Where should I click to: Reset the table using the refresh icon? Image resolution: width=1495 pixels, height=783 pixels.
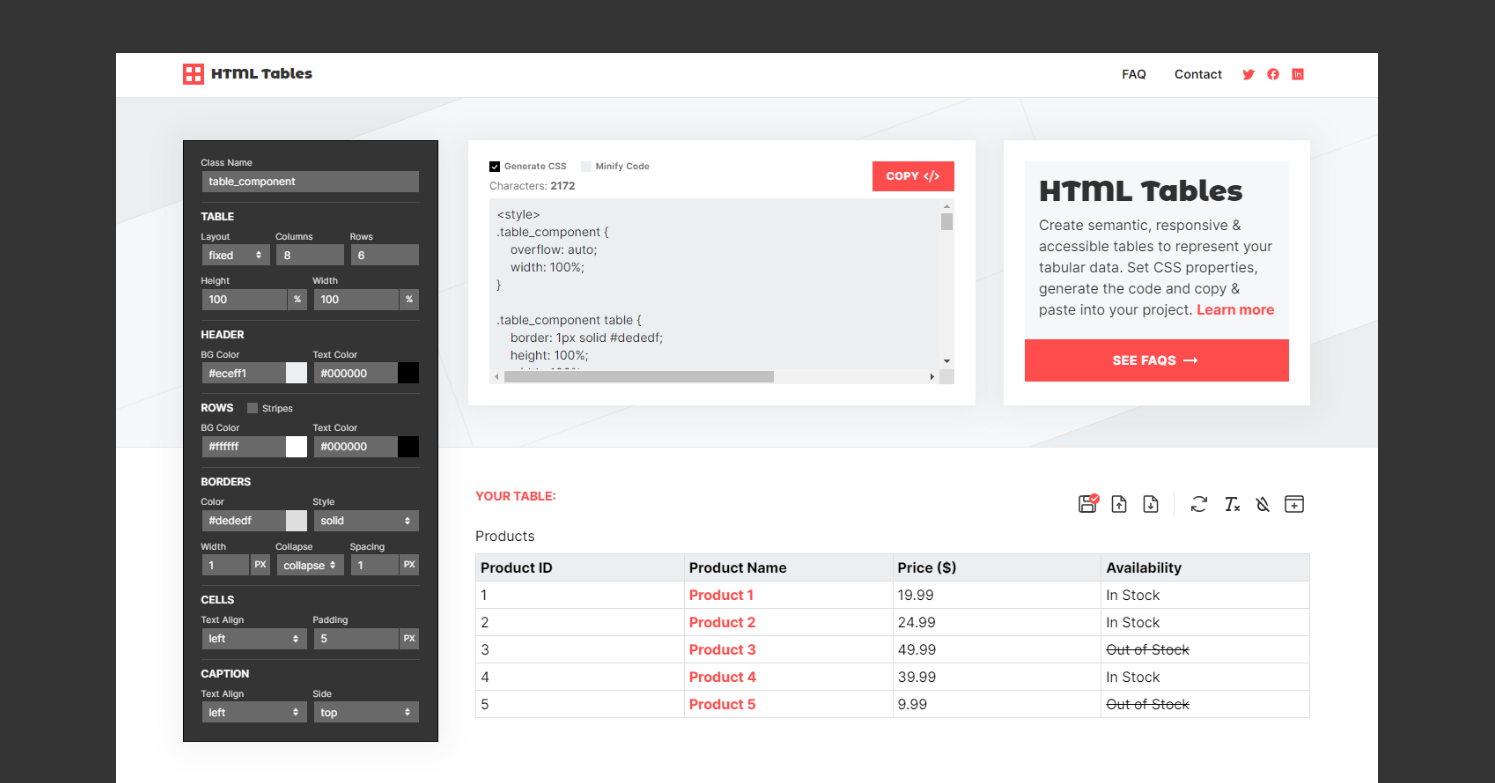point(1198,504)
